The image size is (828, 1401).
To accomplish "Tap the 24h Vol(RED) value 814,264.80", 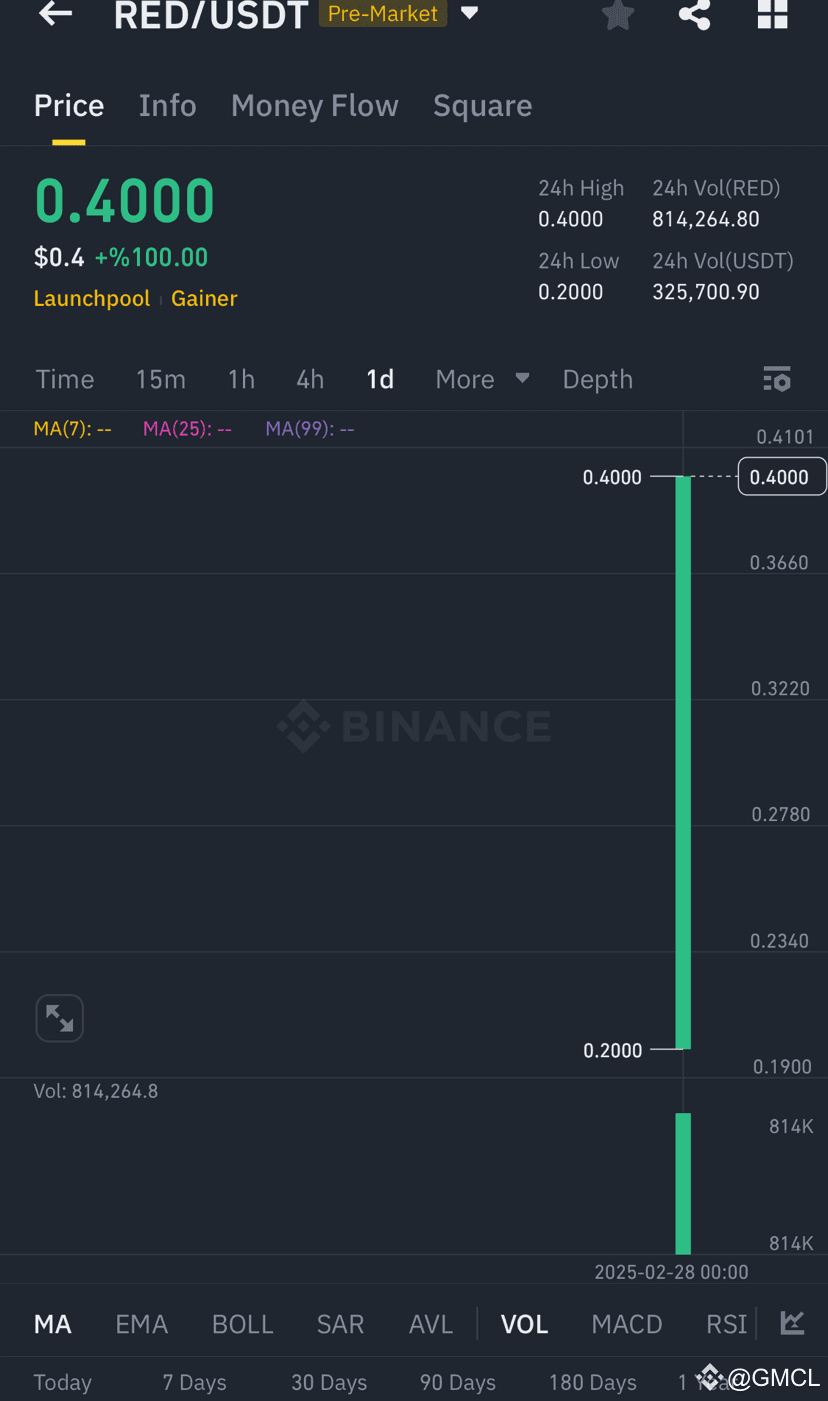I will pos(706,219).
